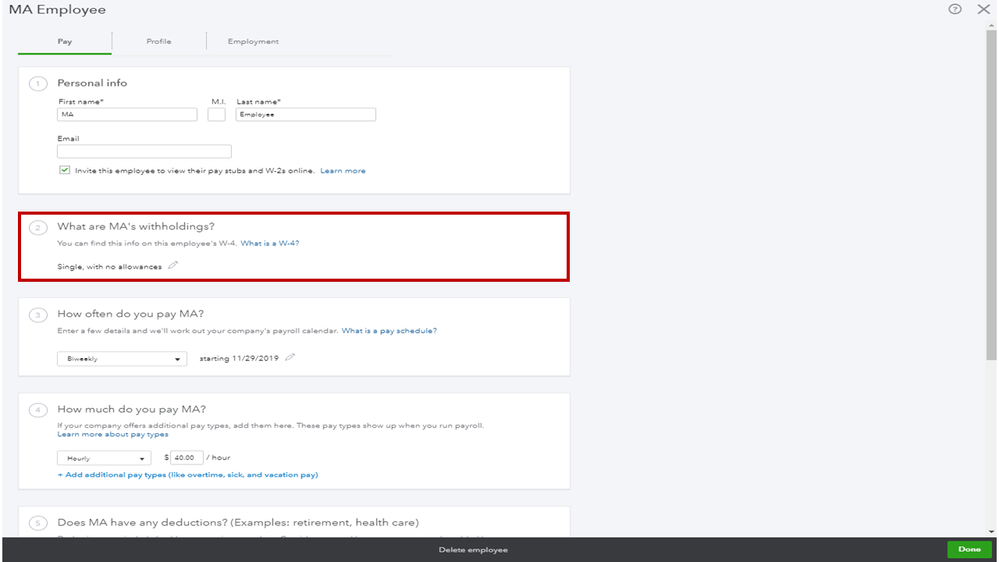Image resolution: width=999 pixels, height=562 pixels.
Task: Click 'starting 11/29/2019' text
Action: 239,359
